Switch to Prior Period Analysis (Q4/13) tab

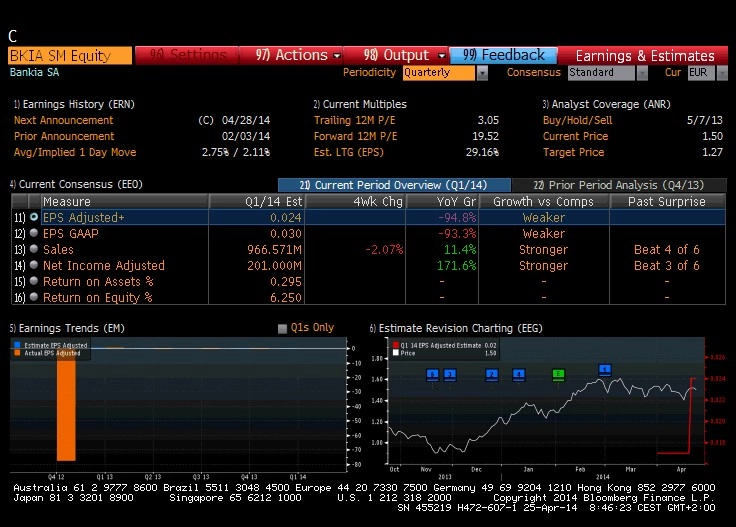(x=619, y=185)
